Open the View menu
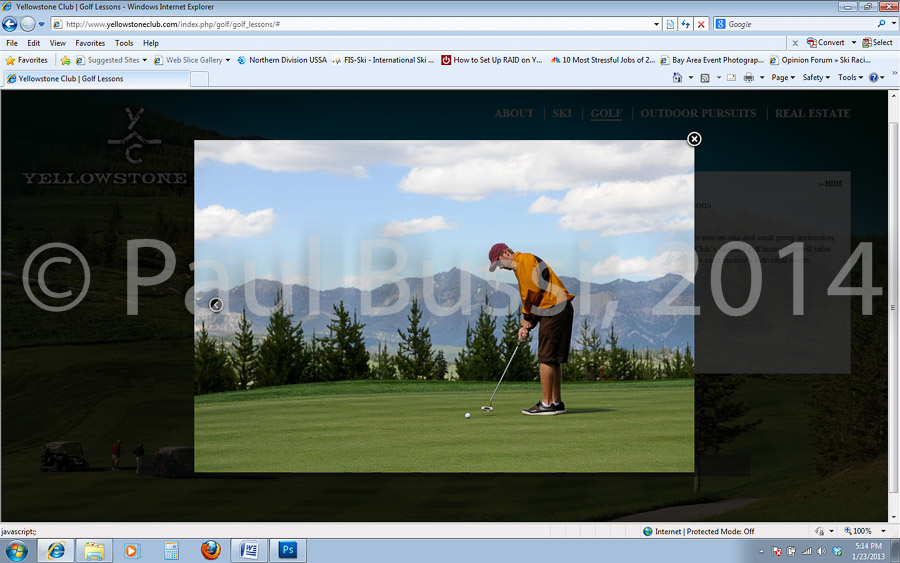Viewport: 900px width, 563px height. pyautogui.click(x=57, y=43)
